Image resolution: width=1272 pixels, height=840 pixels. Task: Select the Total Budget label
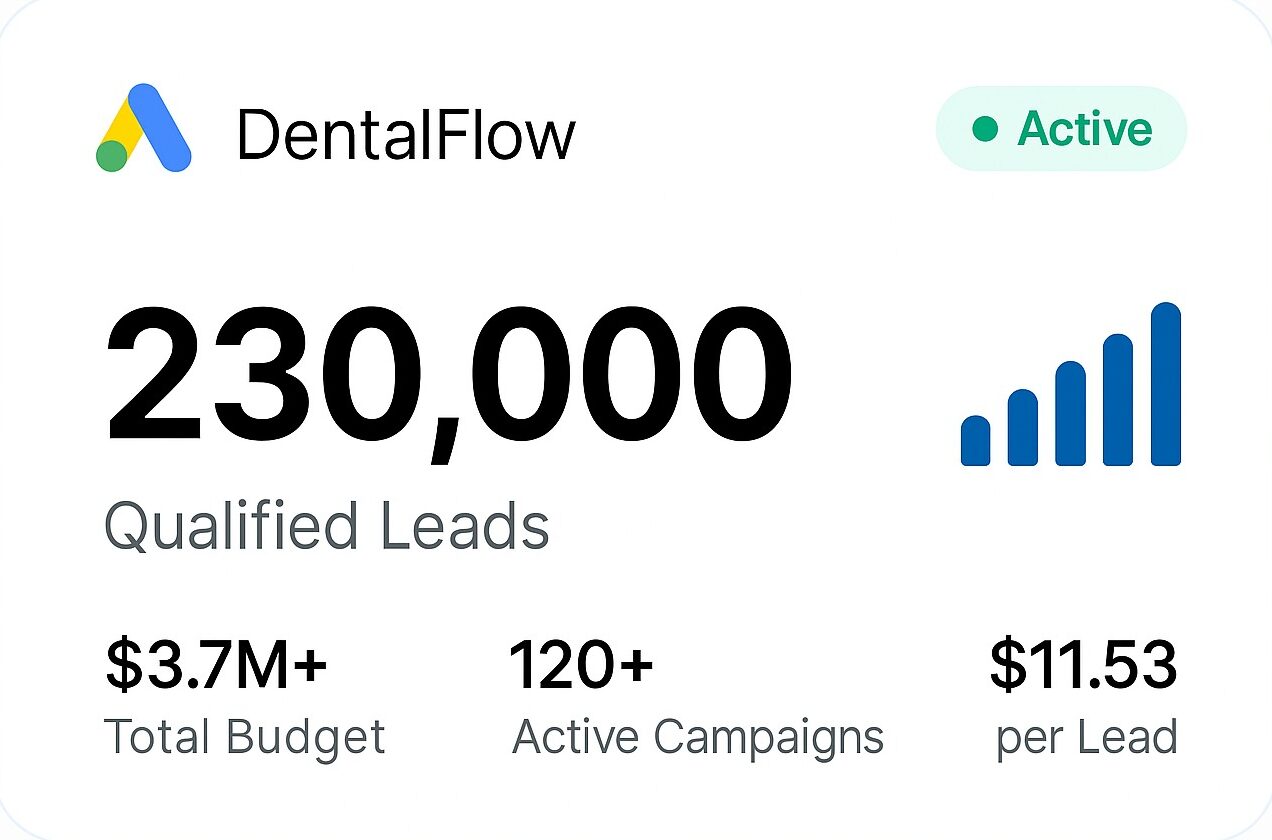coord(245,738)
